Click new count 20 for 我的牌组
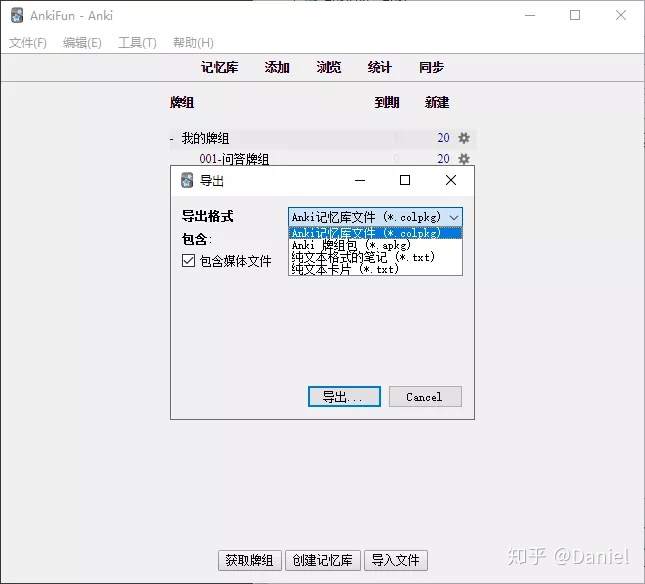Screen dimensions: 645x584 click(443, 138)
